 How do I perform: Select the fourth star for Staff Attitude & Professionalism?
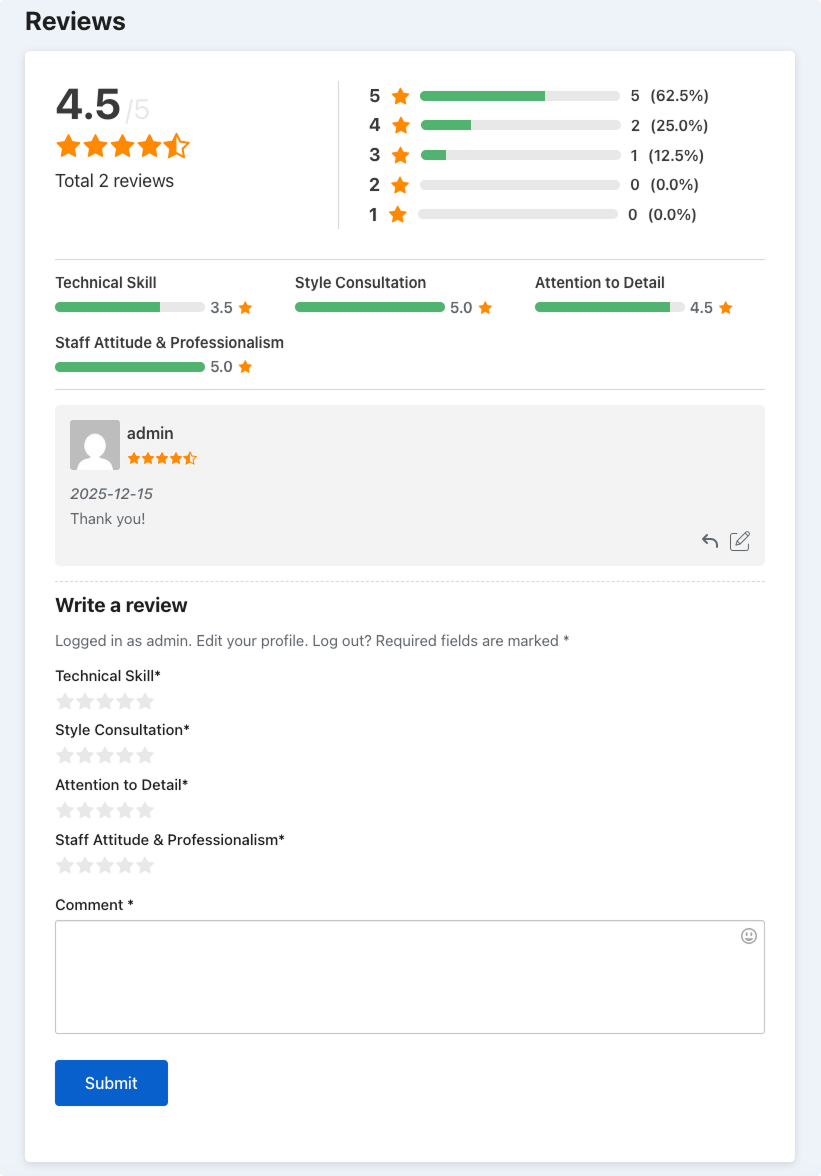pos(125,865)
